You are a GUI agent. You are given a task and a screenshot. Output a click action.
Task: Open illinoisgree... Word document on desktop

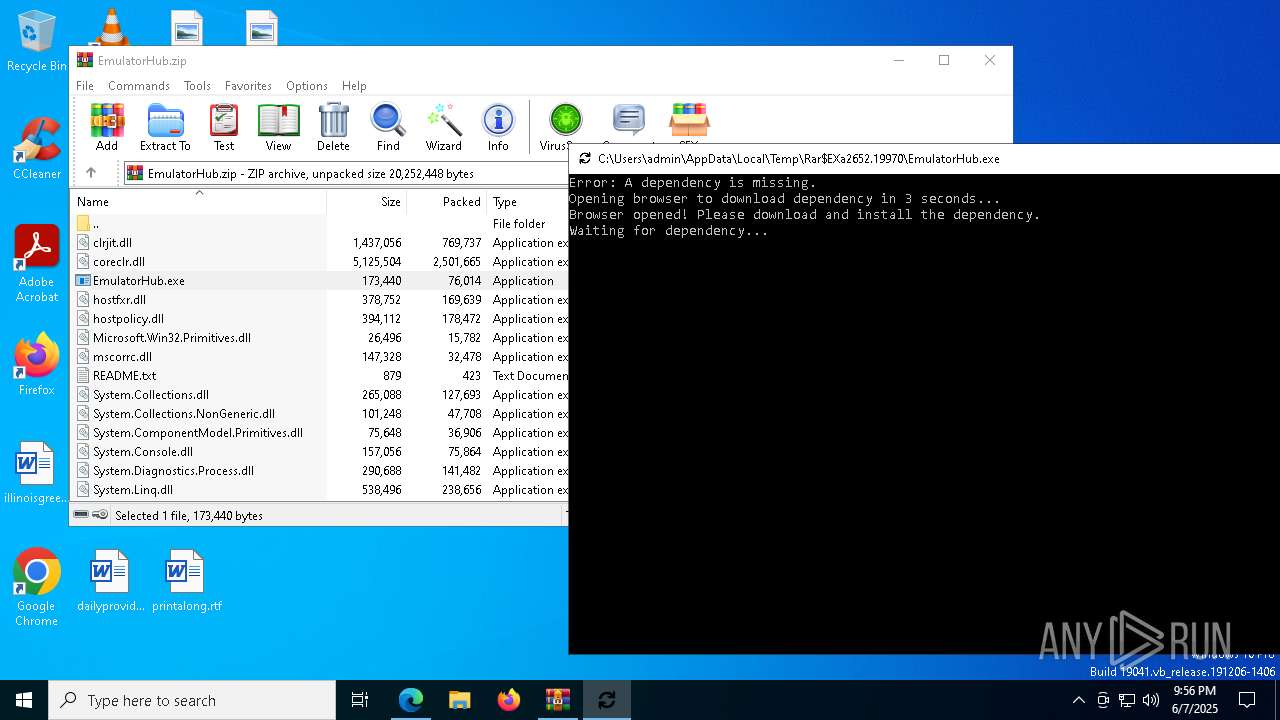click(36, 472)
